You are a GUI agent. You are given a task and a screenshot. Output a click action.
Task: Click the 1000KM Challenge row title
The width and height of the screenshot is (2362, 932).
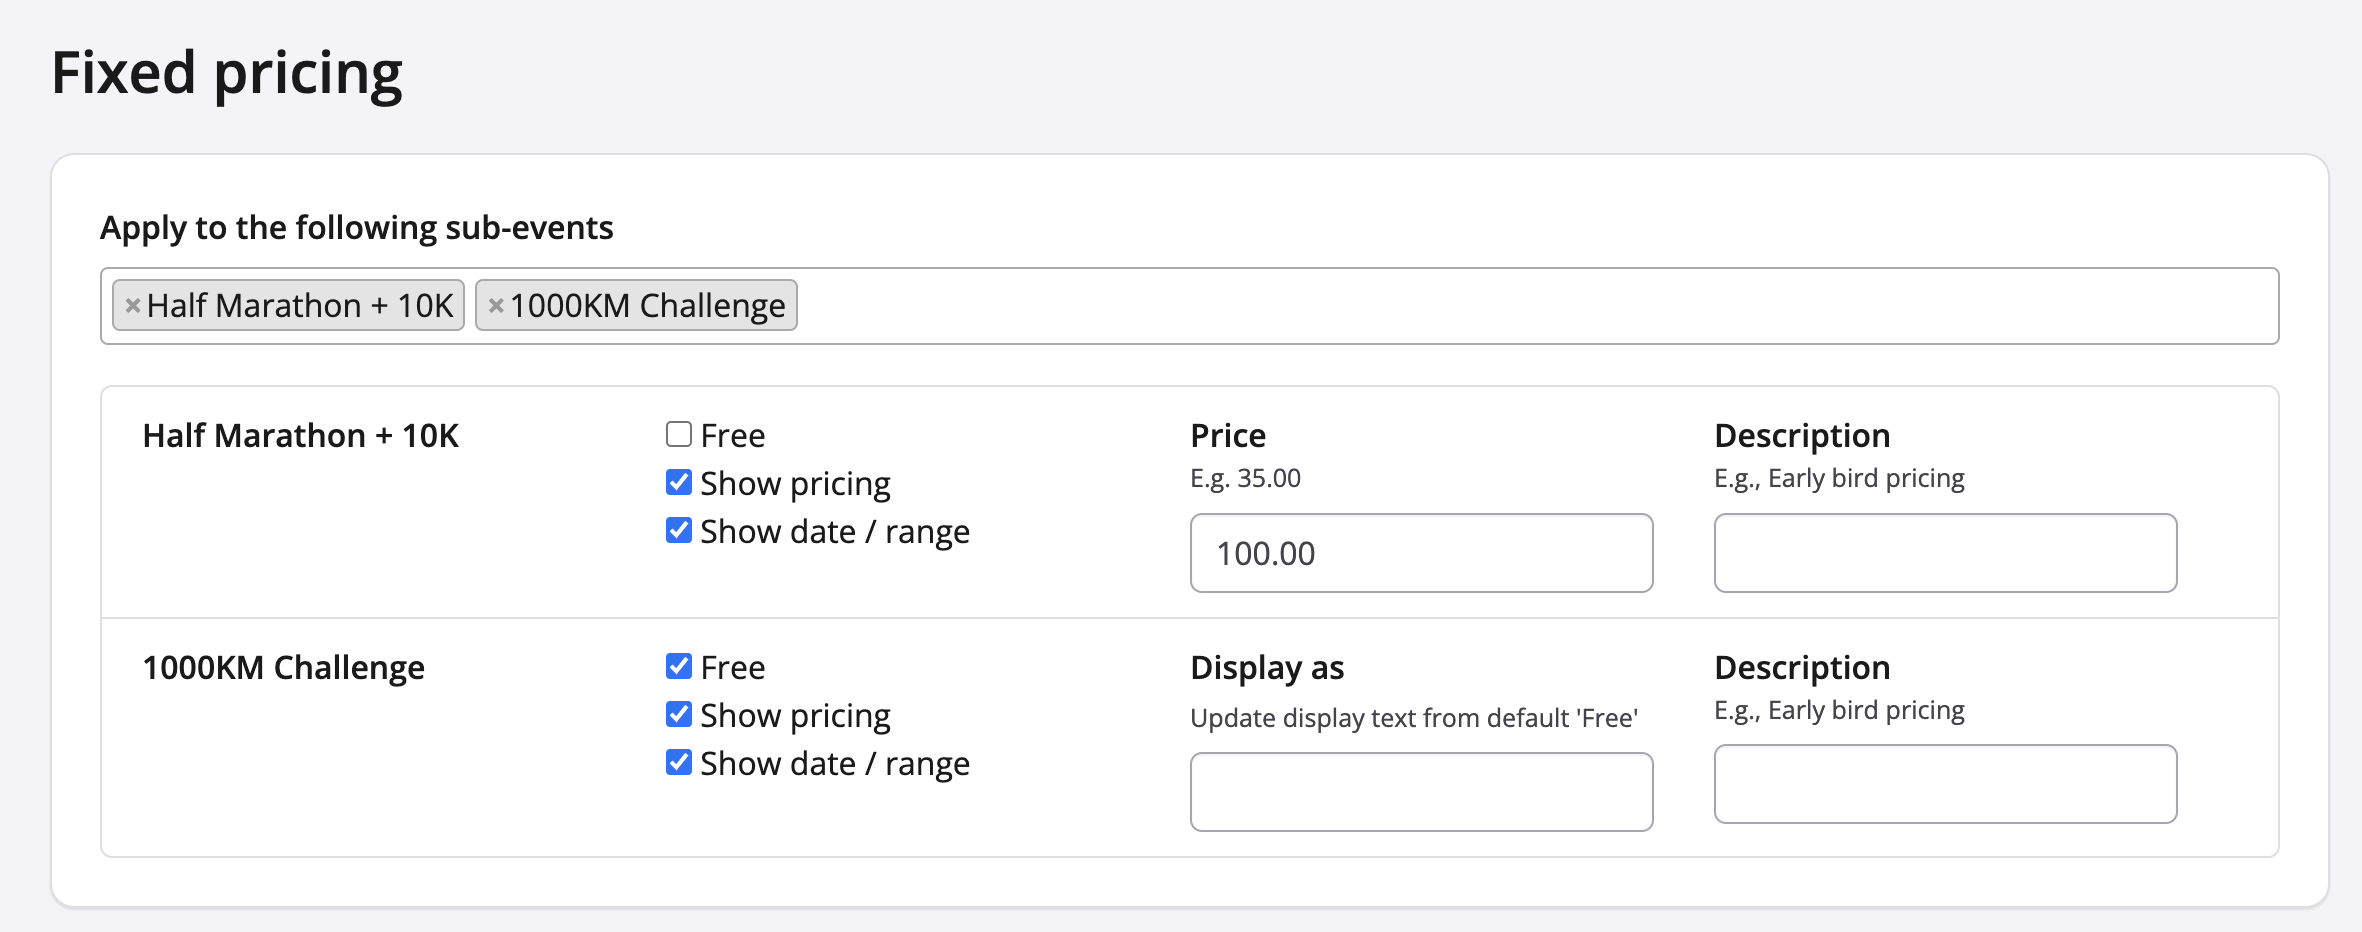pos(283,668)
